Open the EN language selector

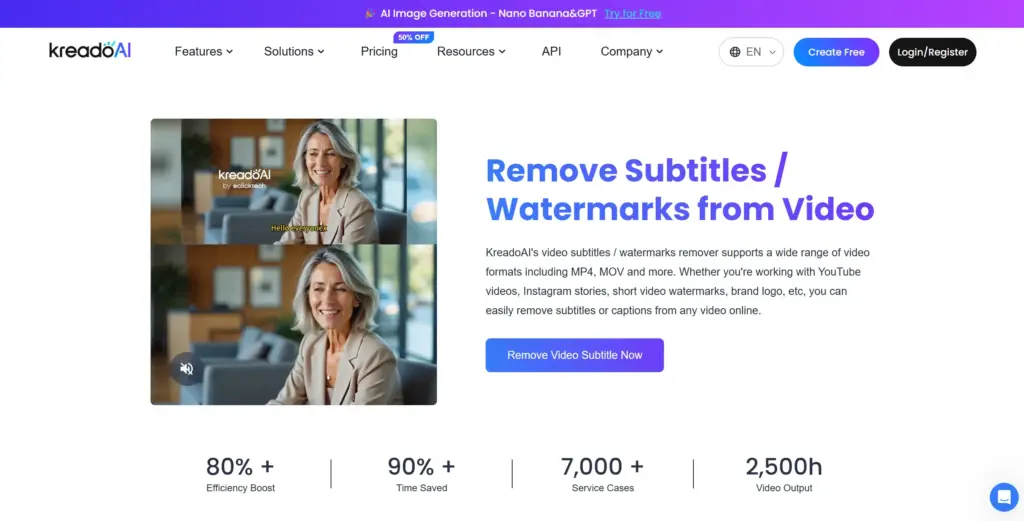[x=751, y=52]
